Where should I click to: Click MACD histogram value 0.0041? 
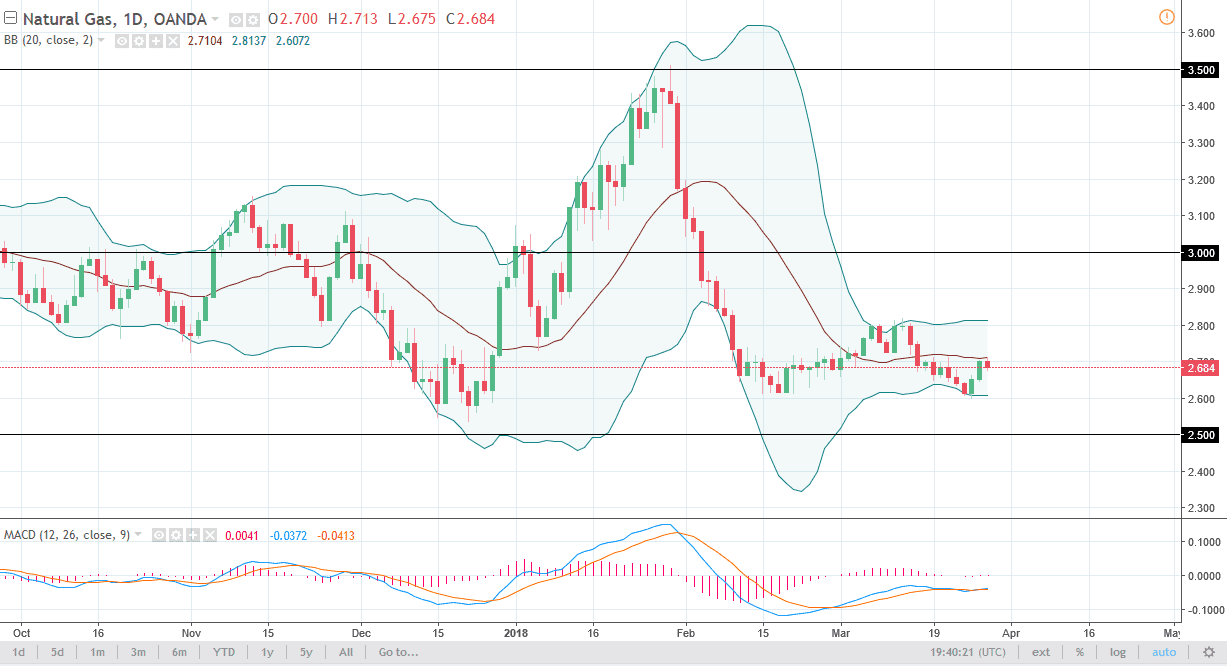[241, 535]
